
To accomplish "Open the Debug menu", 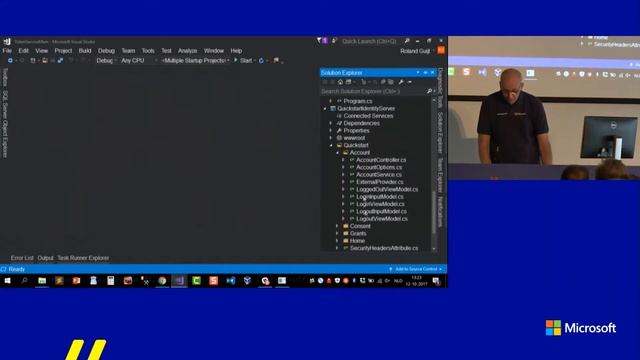I will [106, 51].
